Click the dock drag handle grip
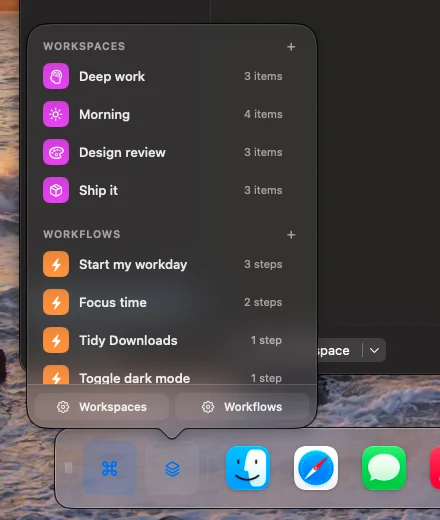Image resolution: width=440 pixels, height=520 pixels. point(68,468)
